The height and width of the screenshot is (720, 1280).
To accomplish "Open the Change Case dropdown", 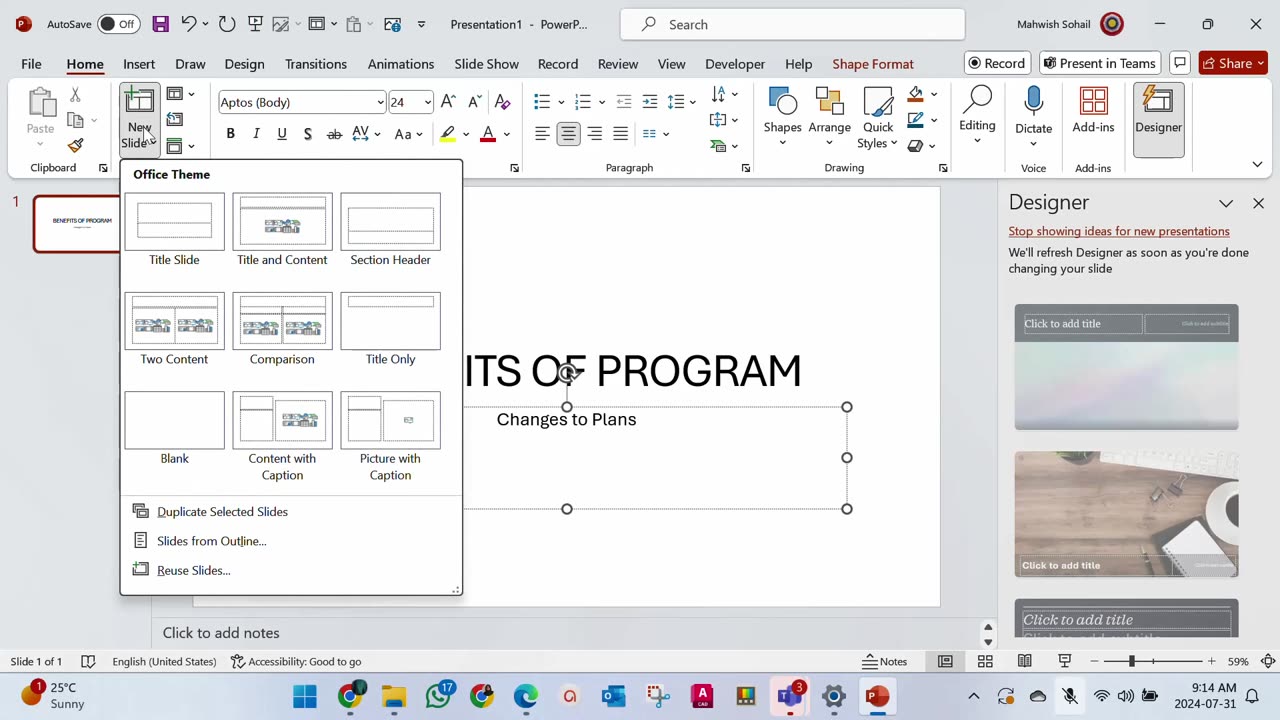I will [x=408, y=134].
